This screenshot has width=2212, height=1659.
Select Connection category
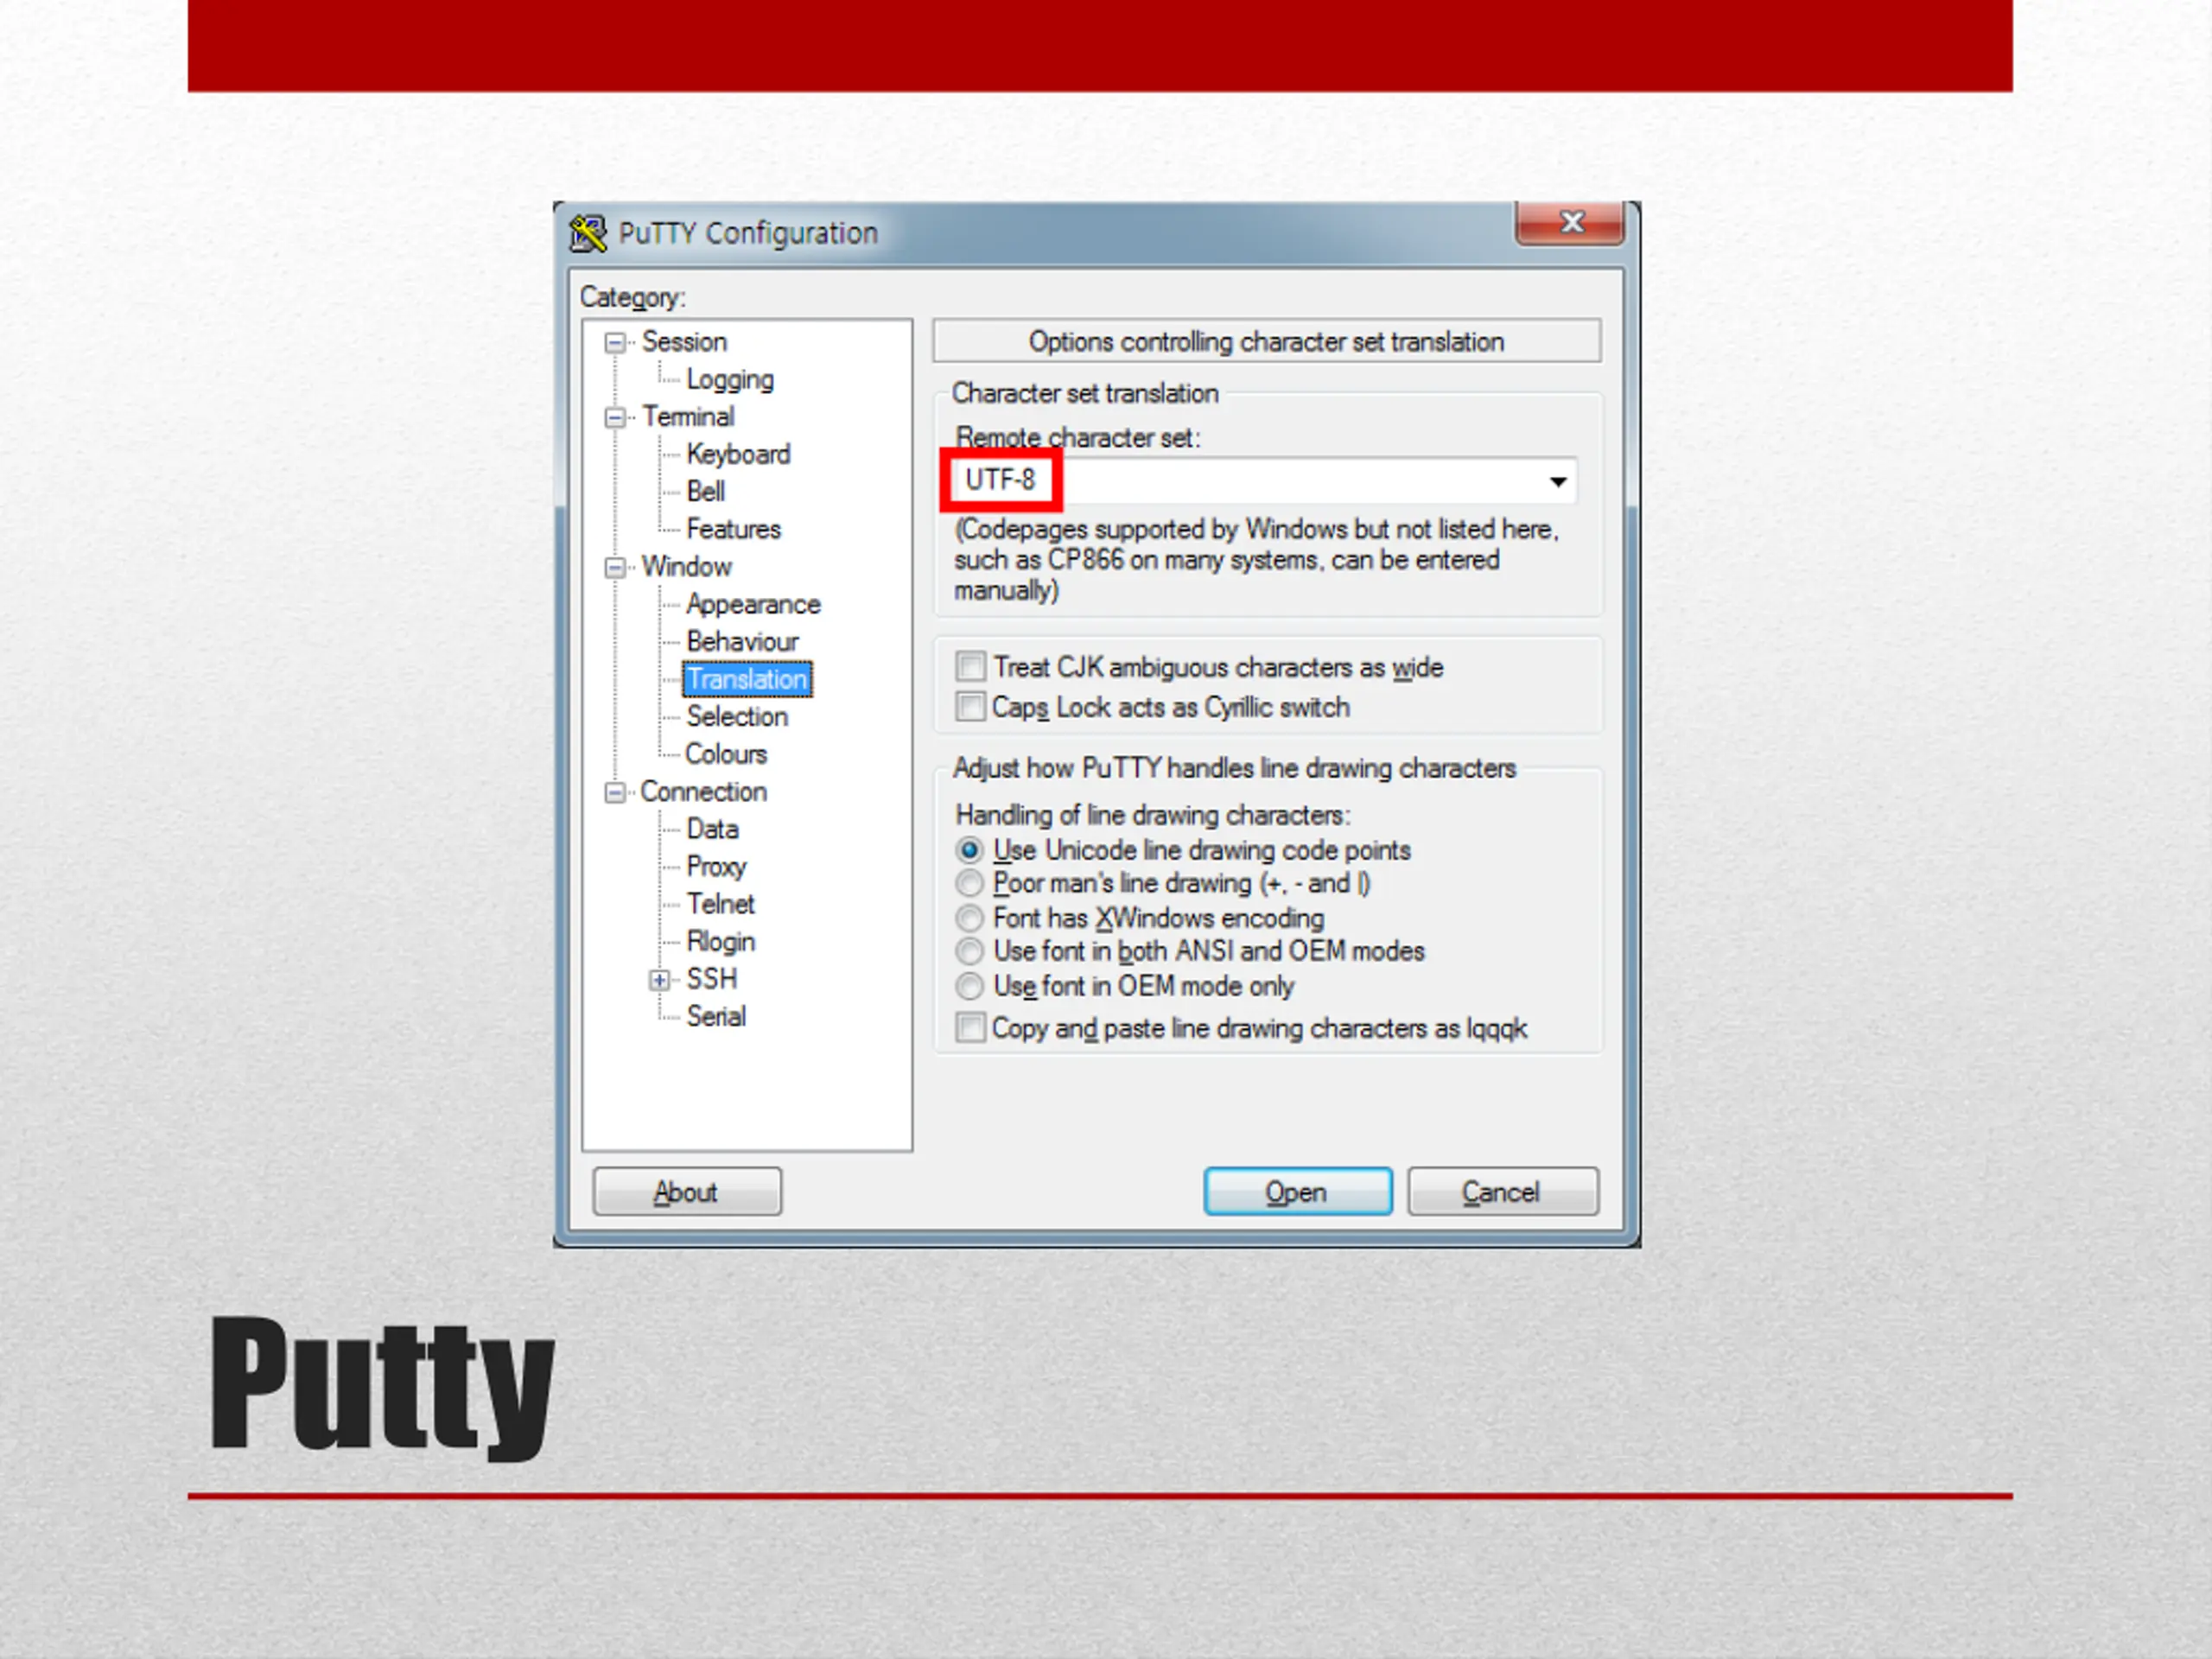[x=703, y=792]
